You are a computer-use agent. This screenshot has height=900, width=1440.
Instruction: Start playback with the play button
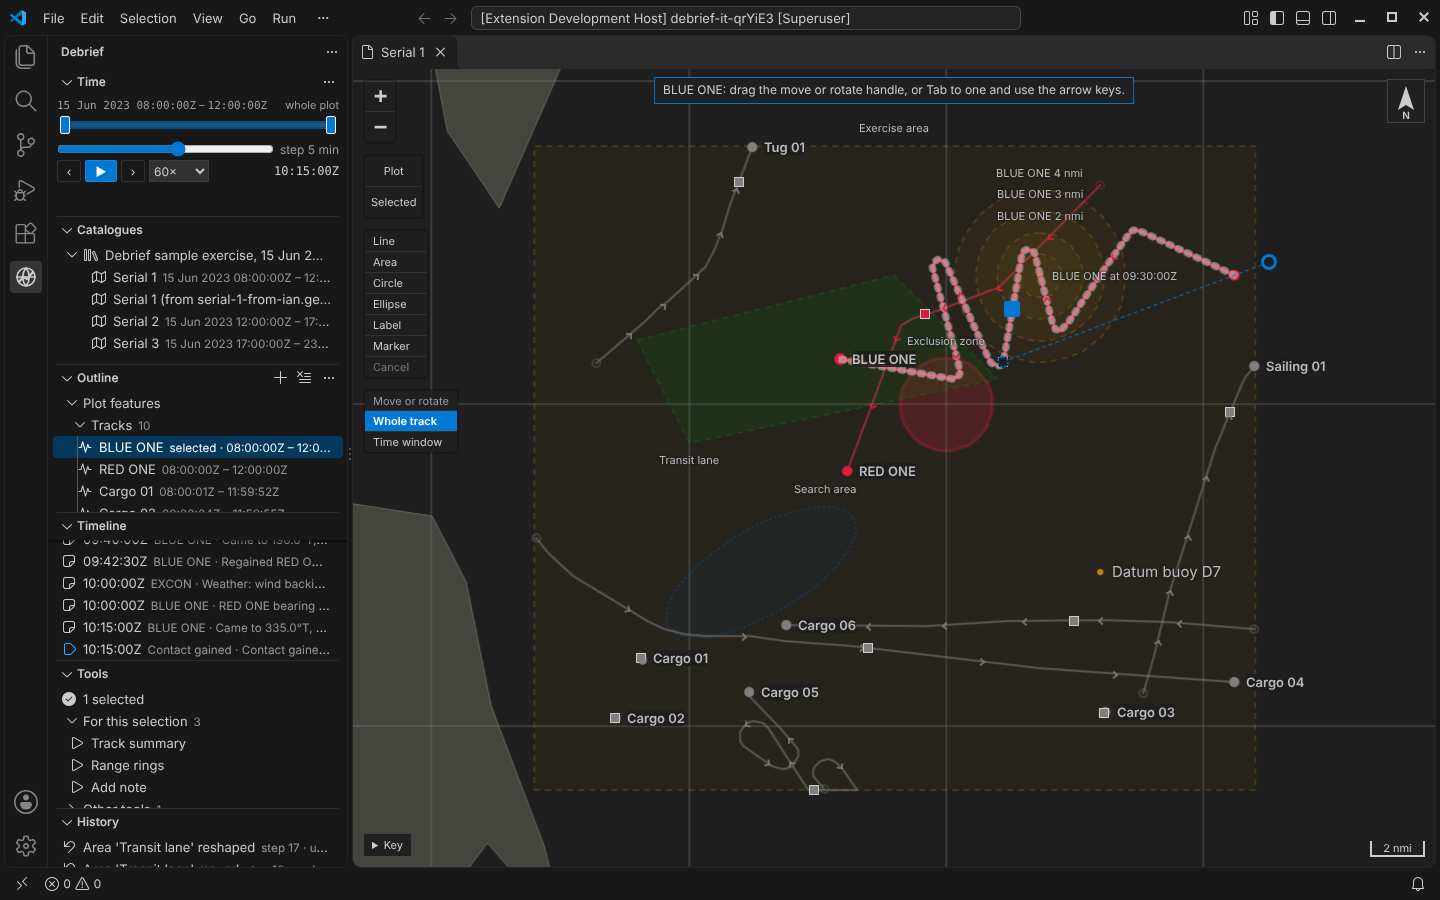click(101, 172)
